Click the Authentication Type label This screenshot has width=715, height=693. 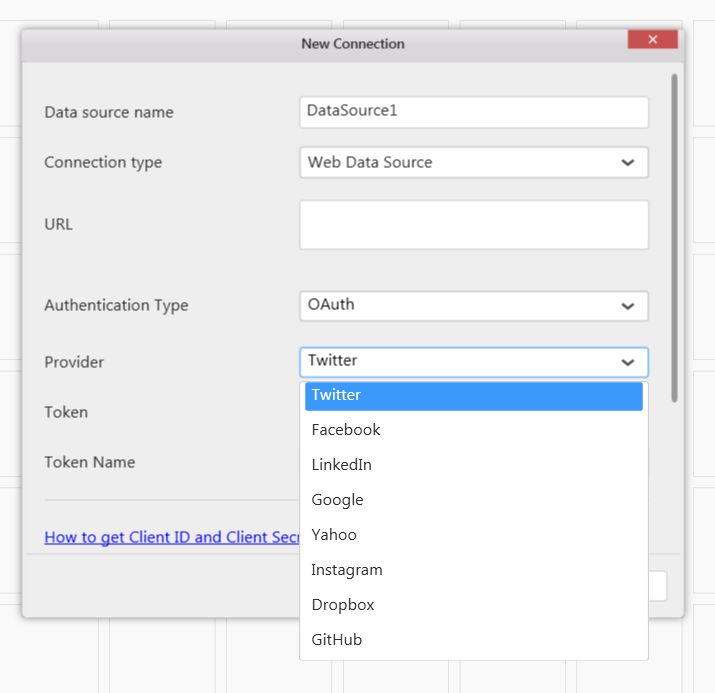[x=116, y=305]
